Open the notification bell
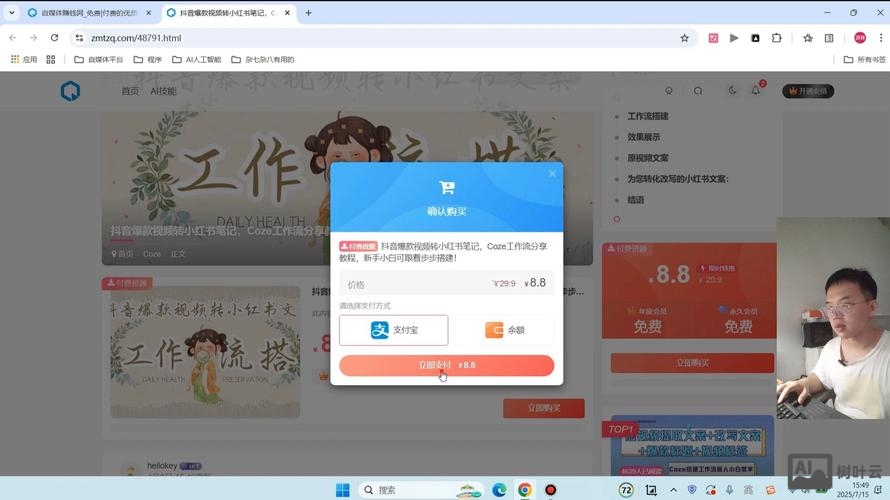The width and height of the screenshot is (890, 500). click(756, 90)
